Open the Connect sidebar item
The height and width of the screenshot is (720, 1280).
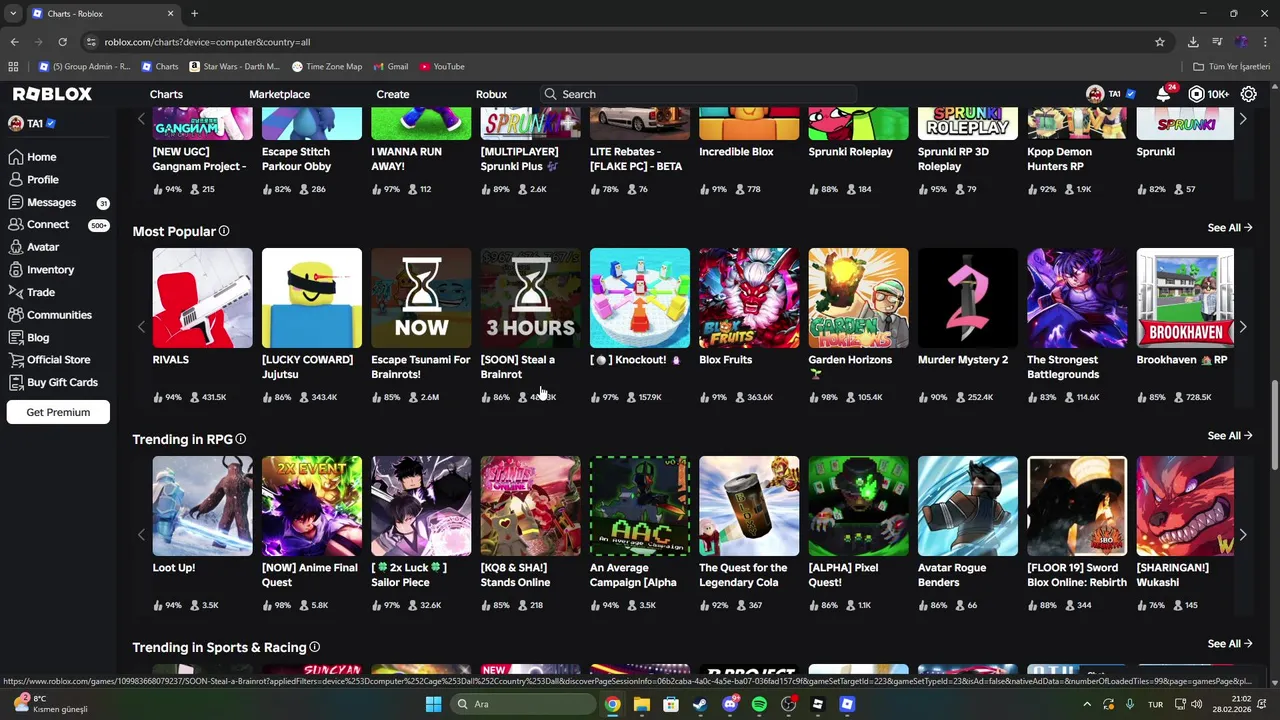tap(58, 225)
